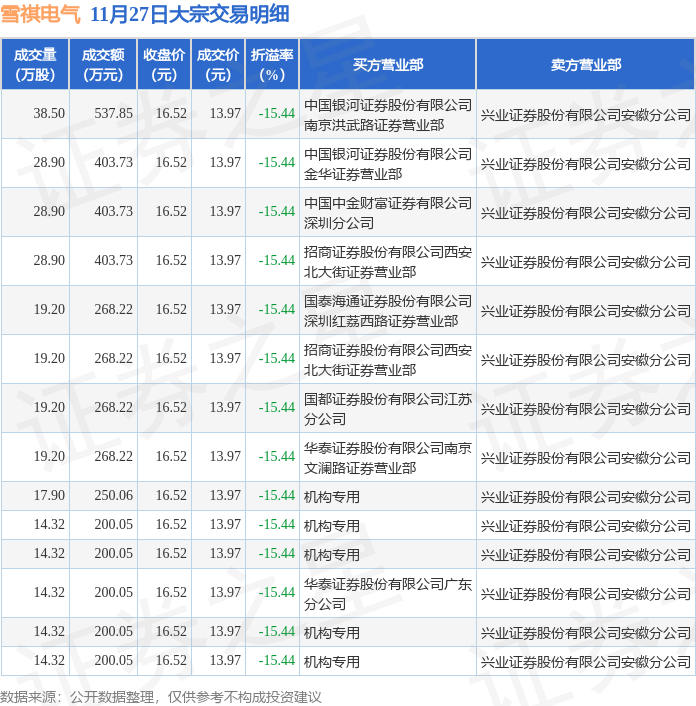Click the data source note 数据来源

[161, 697]
